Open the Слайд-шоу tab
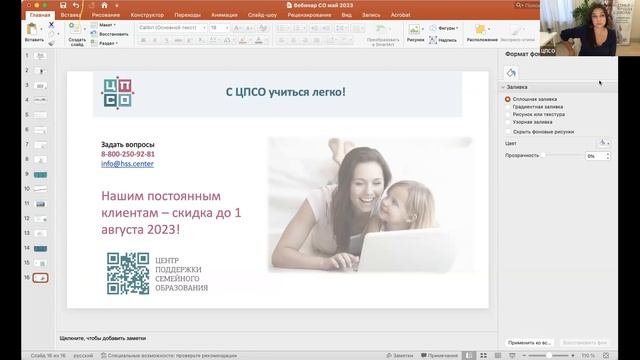Screen dimensions: 640x360 tap(262, 15)
